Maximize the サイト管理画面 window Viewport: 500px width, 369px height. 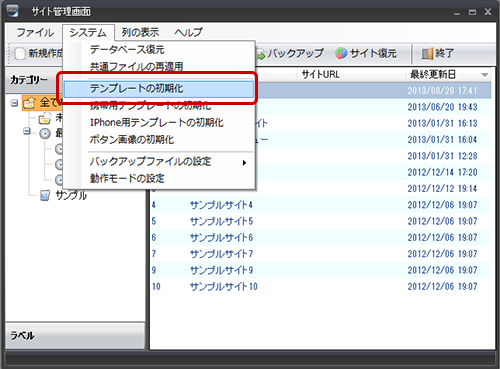click(x=472, y=12)
